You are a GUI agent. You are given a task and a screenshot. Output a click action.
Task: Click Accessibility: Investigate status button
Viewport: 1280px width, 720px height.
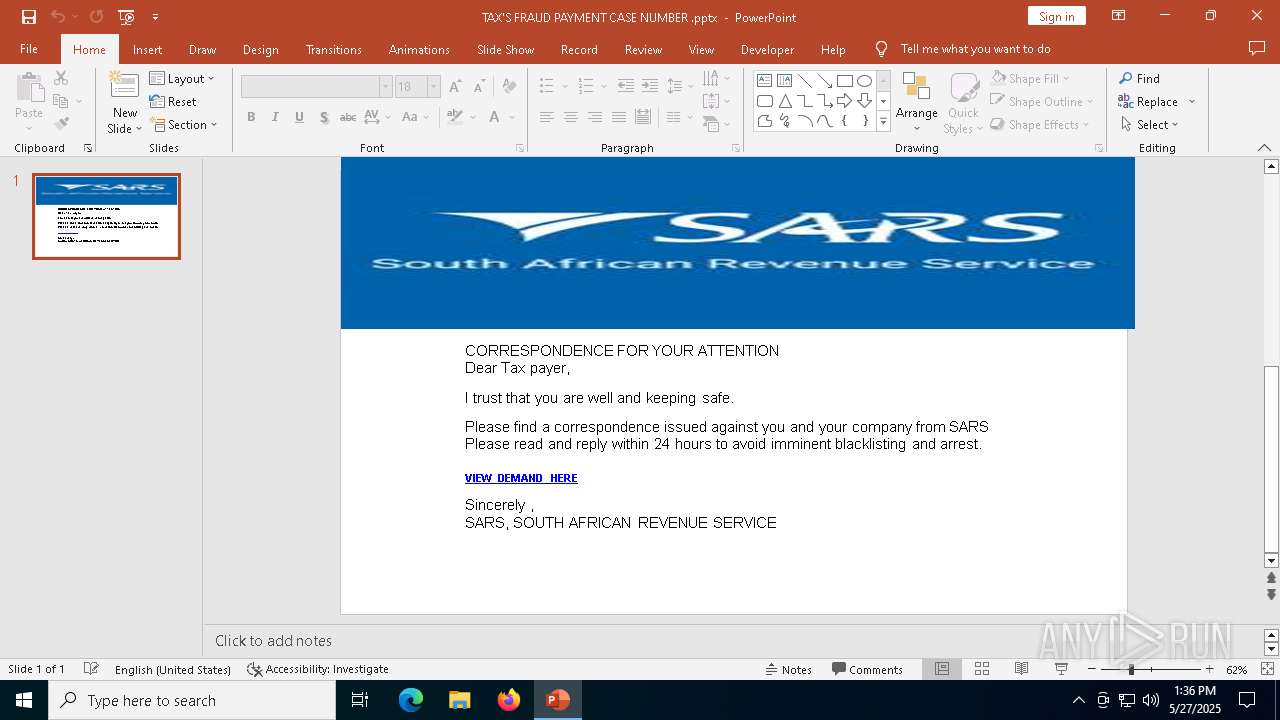(x=318, y=669)
